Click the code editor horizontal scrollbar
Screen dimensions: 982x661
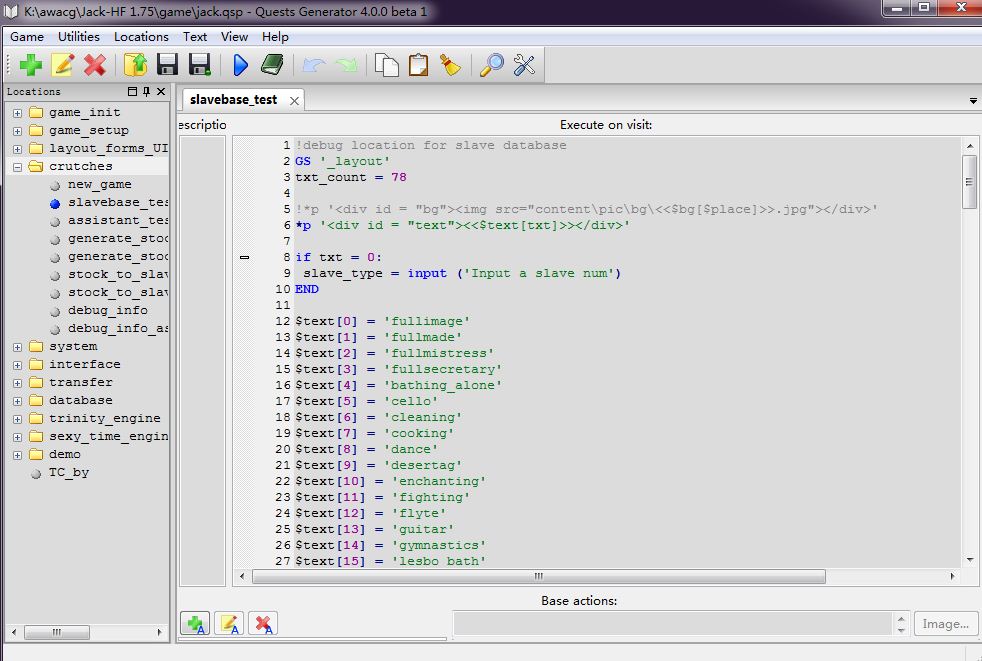pyautogui.click(x=538, y=577)
